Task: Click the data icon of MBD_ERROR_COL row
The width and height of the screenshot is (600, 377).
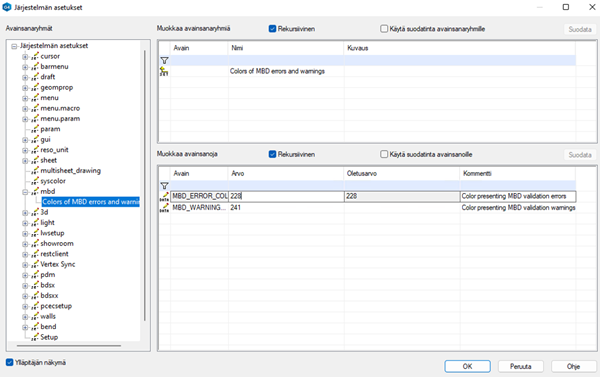Action: pos(164,197)
